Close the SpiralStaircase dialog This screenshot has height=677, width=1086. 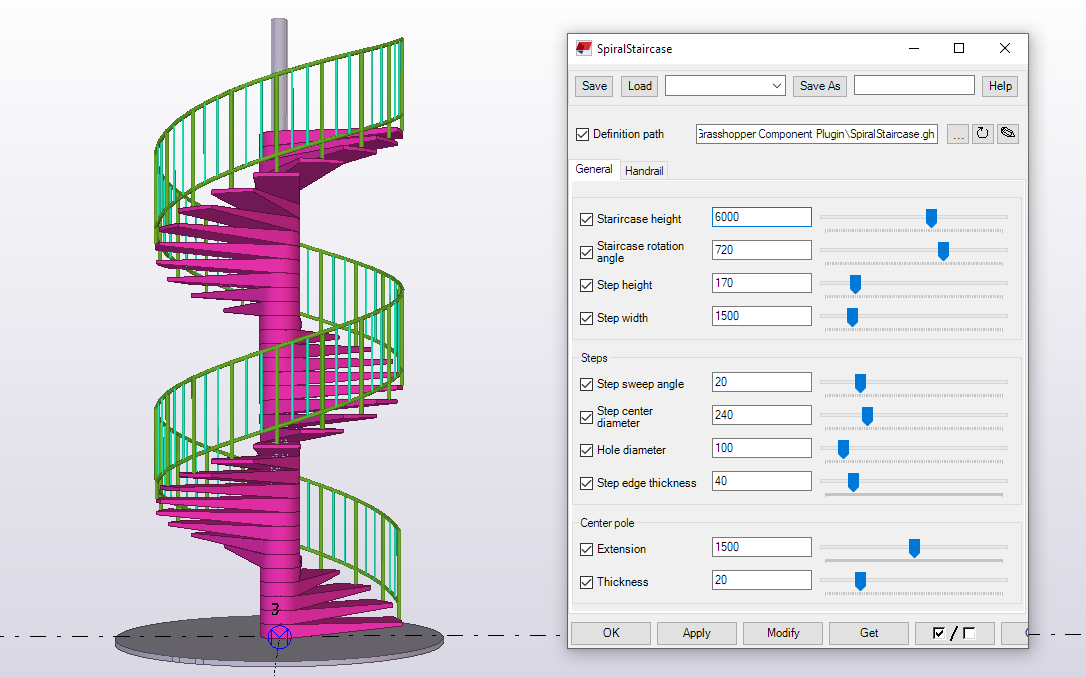pyautogui.click(x=1005, y=48)
